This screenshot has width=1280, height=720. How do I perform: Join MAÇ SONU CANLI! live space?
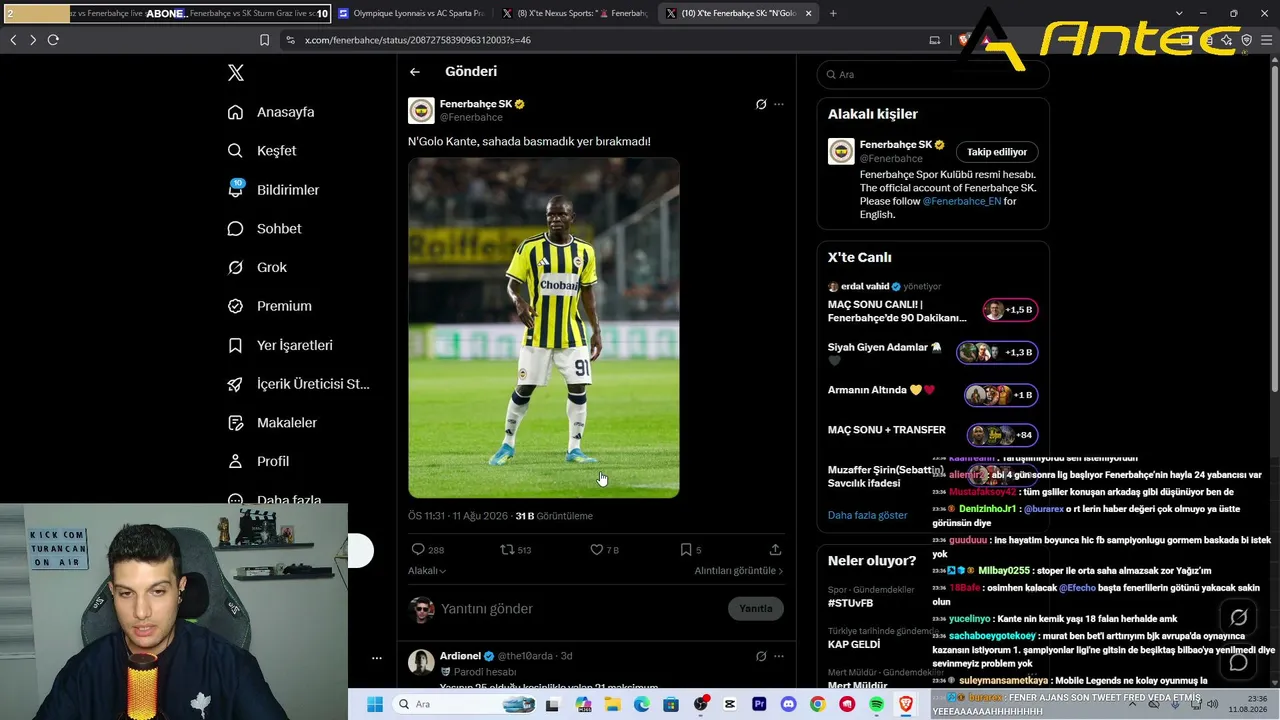1010,310
